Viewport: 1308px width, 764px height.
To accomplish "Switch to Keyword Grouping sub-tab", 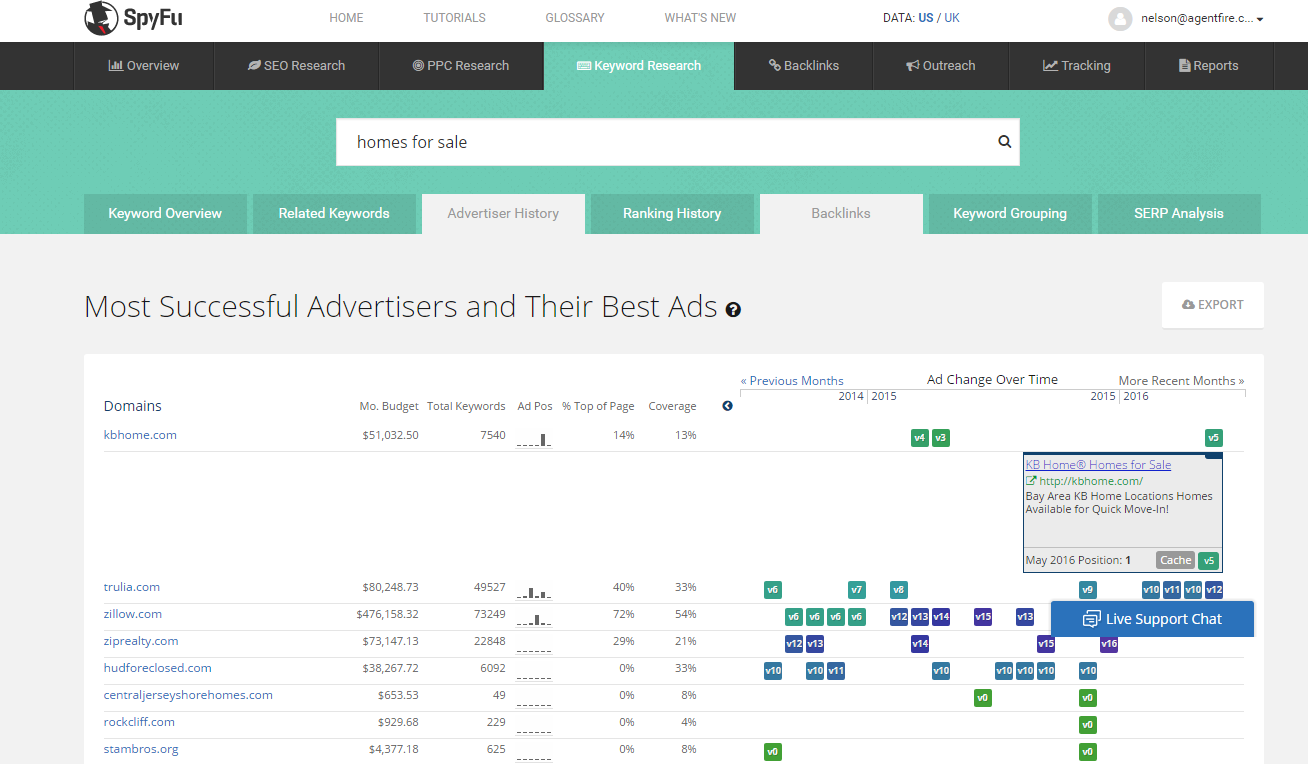I will point(1010,213).
